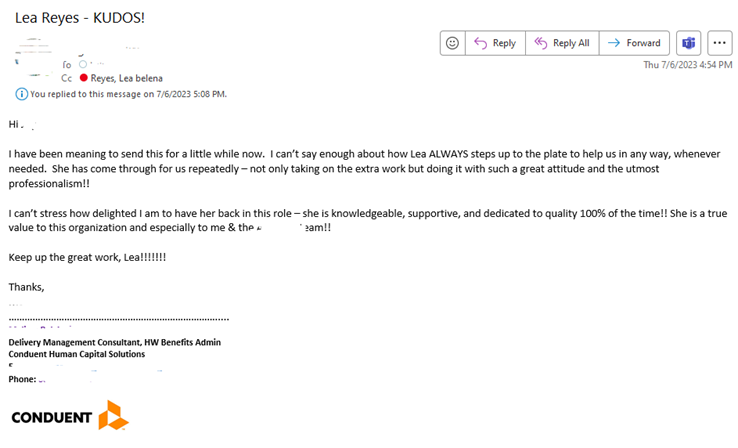Click the "Keep up the great work, Lea" line
This screenshot has width=738, height=448.
coord(87,258)
